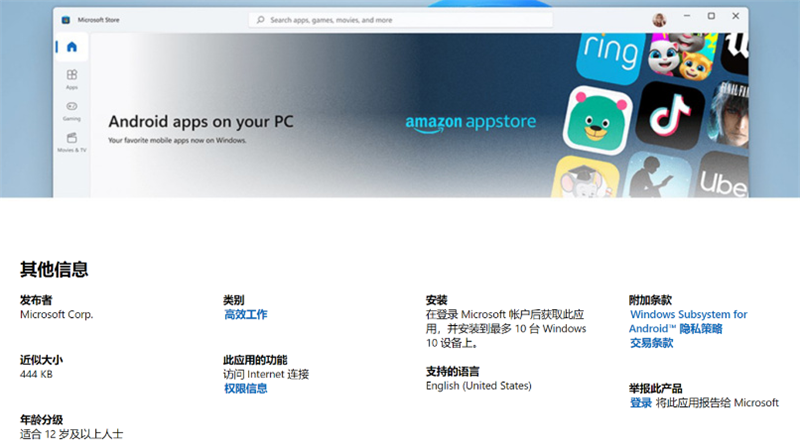Viewport: 800px width, 447px height.
Task: Click the 其他信息 section heading
Action: tap(54, 269)
